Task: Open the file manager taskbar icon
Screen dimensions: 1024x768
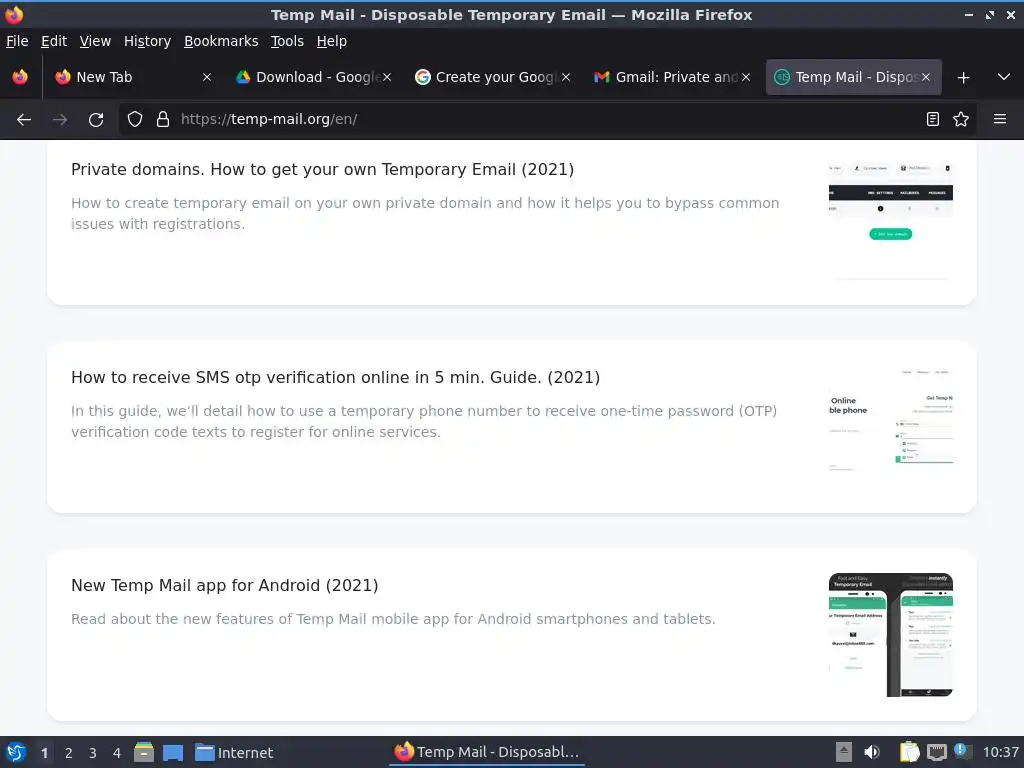Action: (x=144, y=752)
